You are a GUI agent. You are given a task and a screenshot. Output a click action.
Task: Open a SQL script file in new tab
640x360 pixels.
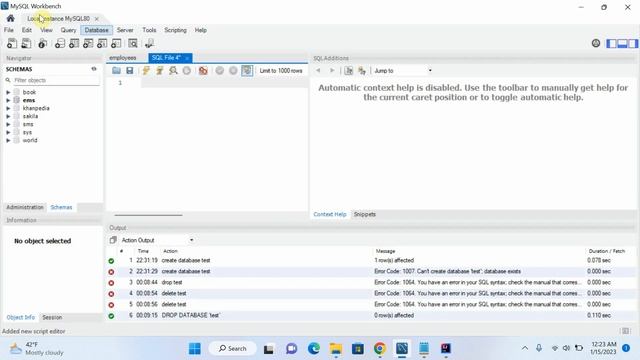click(x=26, y=43)
